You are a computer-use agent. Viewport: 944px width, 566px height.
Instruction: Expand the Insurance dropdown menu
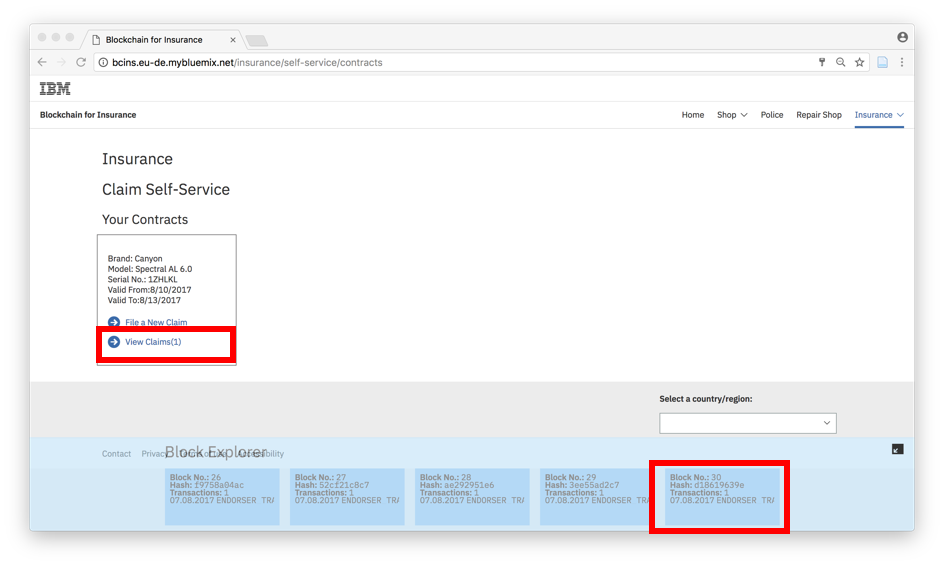(879, 115)
